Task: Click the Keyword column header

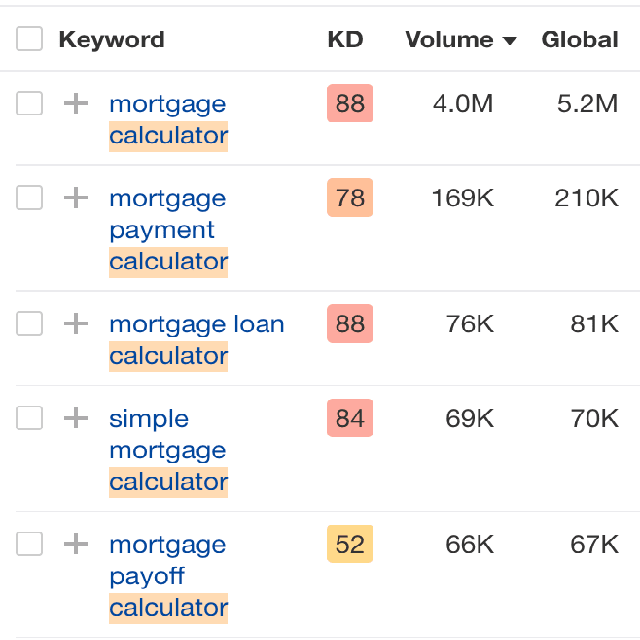Action: click(x=111, y=40)
